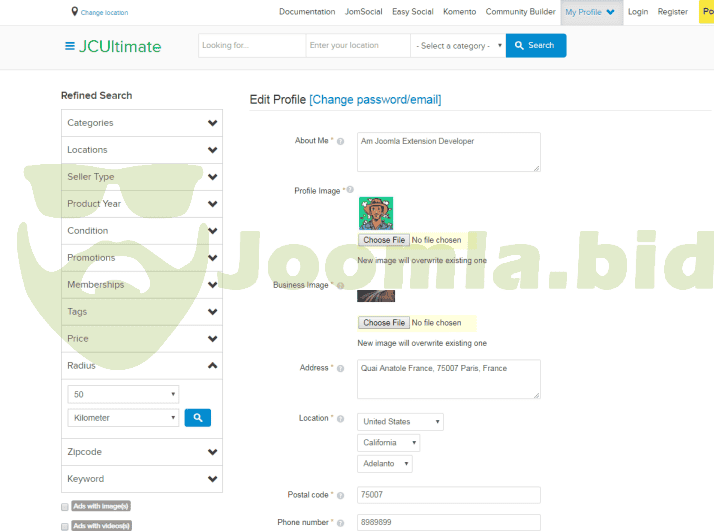Click the help icon next to Address
Image resolution: width=714 pixels, height=531 pixels.
[341, 369]
